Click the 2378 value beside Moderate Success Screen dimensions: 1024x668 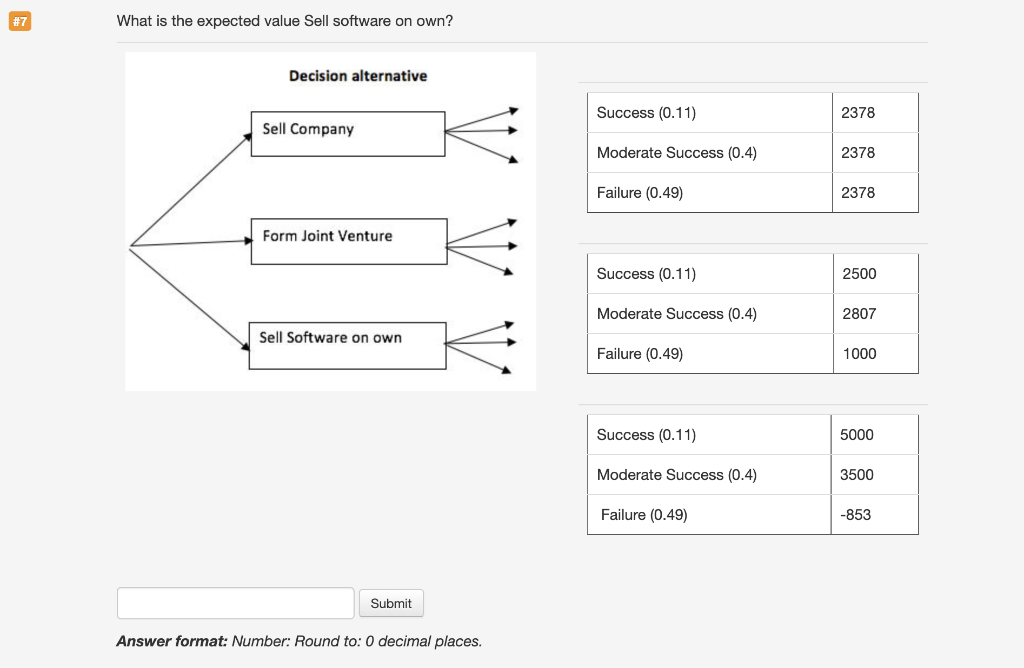[x=857, y=152]
